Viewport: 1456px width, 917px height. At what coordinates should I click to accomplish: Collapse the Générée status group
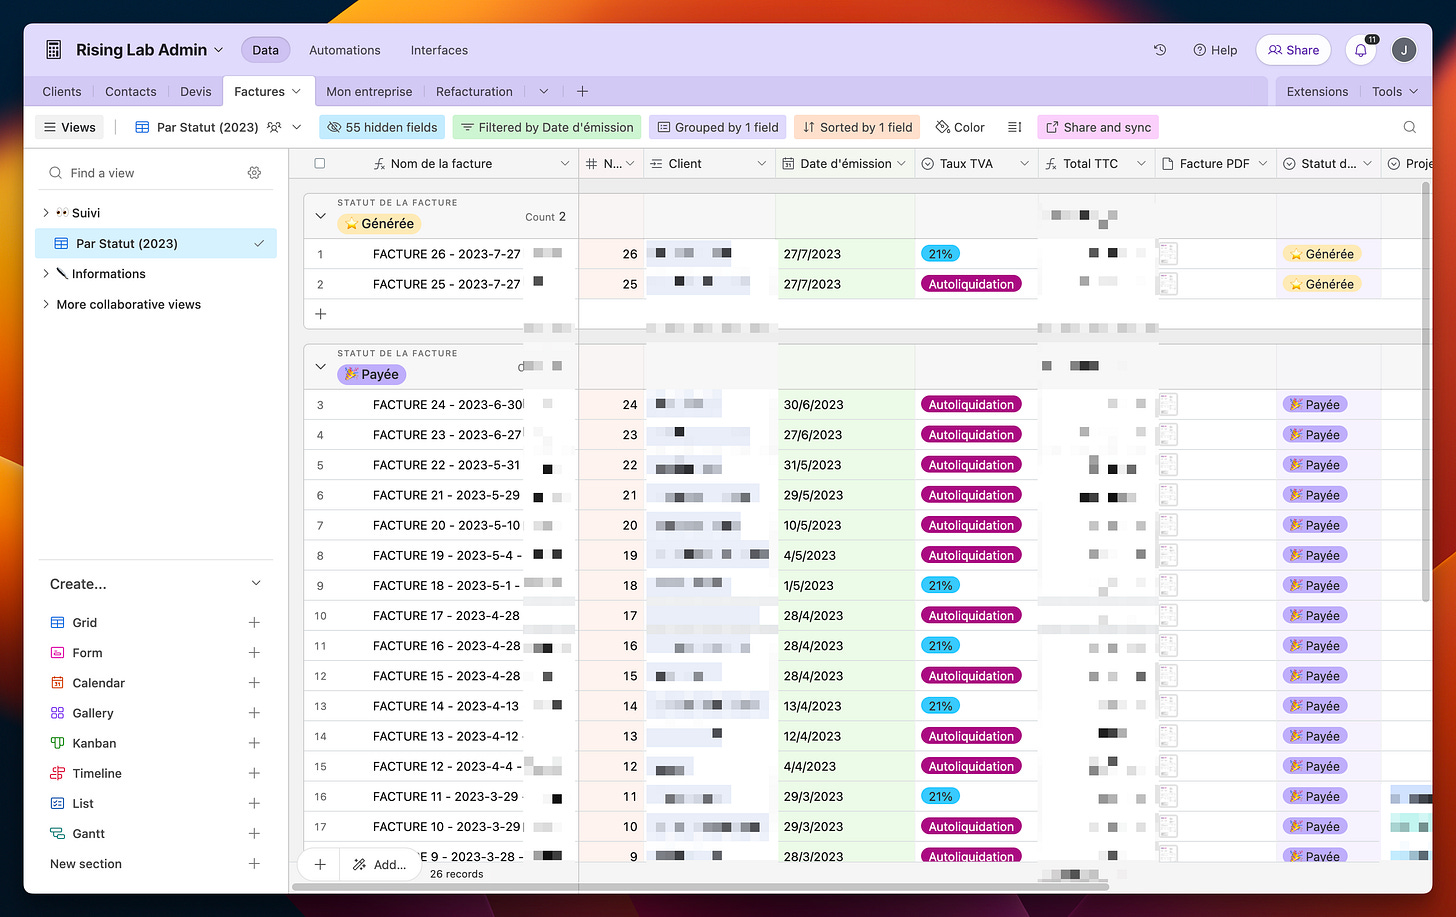[x=320, y=215]
